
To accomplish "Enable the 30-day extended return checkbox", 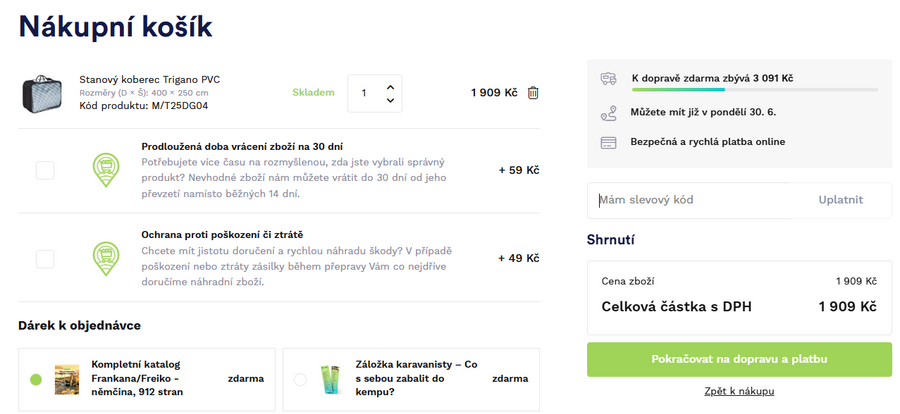I will (45, 170).
